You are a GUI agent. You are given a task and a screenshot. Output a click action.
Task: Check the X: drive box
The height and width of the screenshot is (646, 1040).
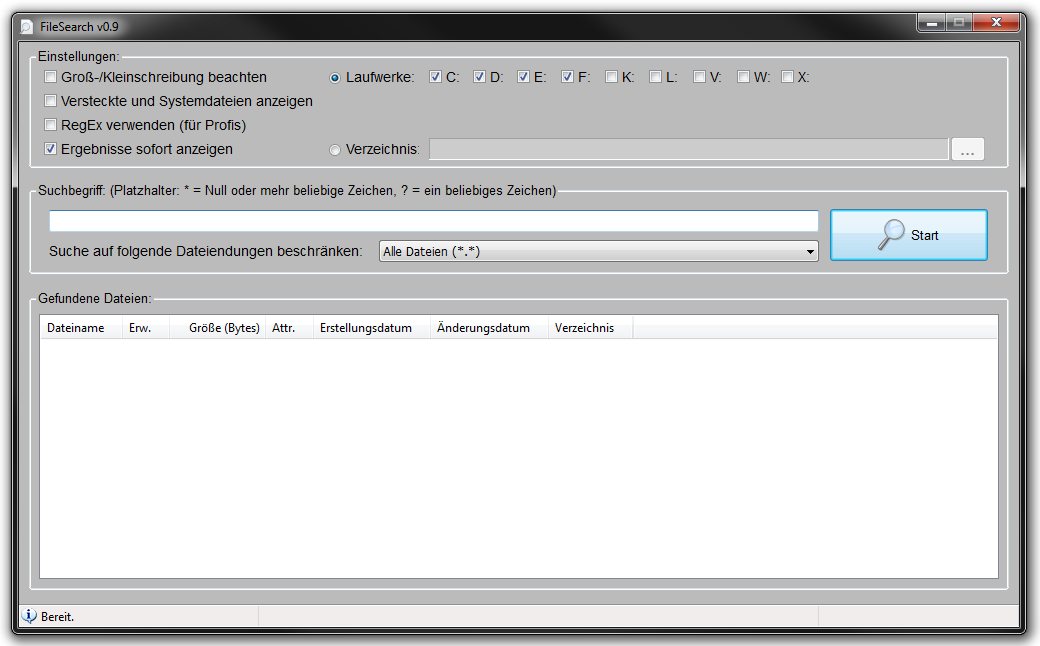[787, 77]
